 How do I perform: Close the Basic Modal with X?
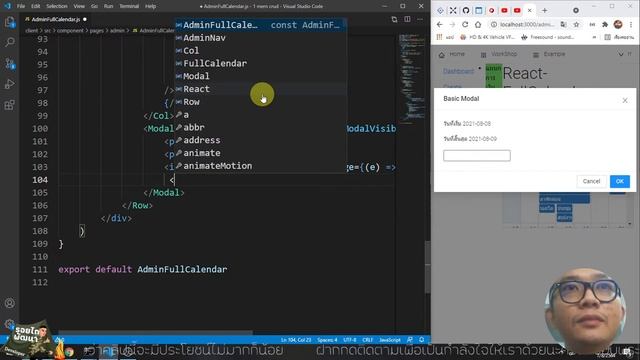[x=625, y=100]
